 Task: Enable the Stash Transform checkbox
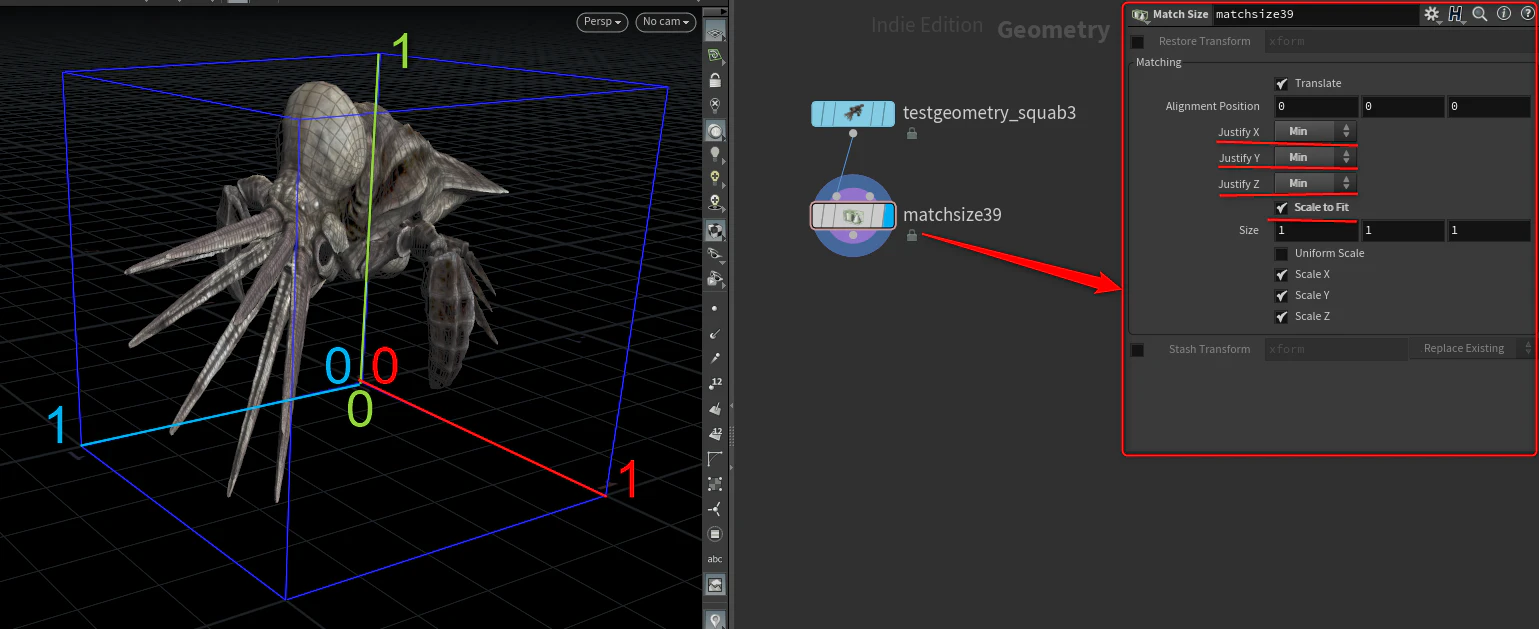(1138, 350)
